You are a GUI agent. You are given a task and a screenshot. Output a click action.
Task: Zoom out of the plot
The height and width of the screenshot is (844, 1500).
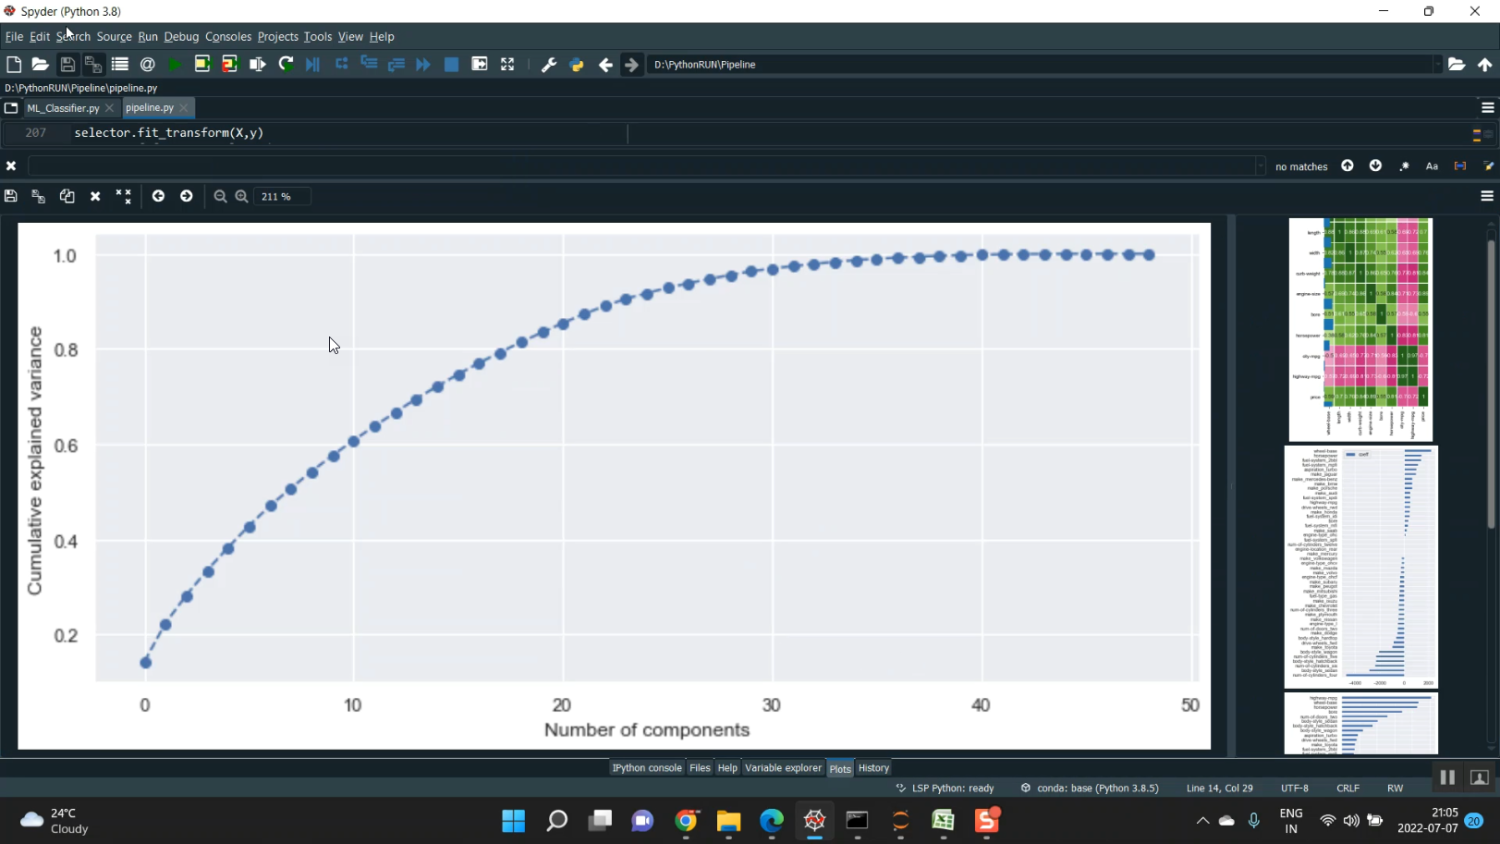tap(220, 197)
